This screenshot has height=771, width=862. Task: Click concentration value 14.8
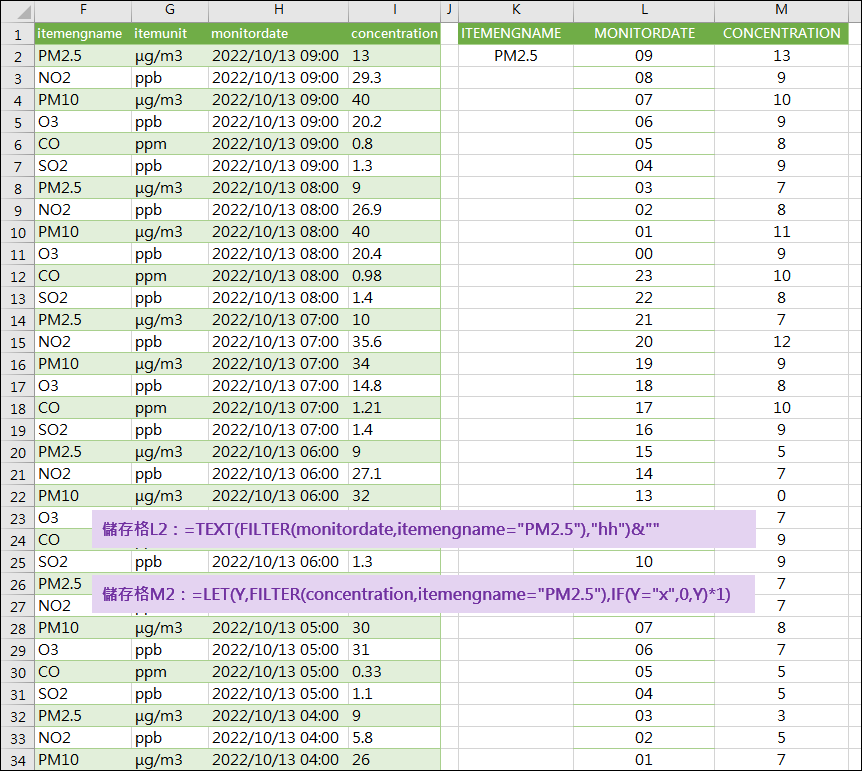395,386
